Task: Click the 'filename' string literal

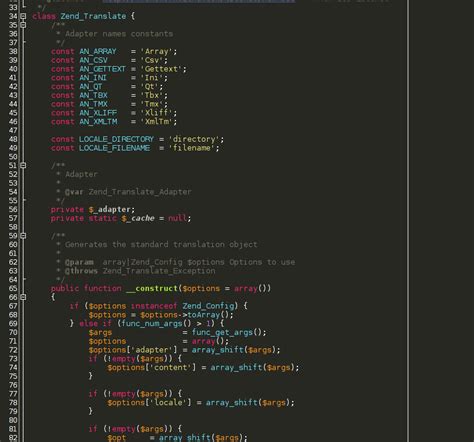Action: [x=192, y=148]
